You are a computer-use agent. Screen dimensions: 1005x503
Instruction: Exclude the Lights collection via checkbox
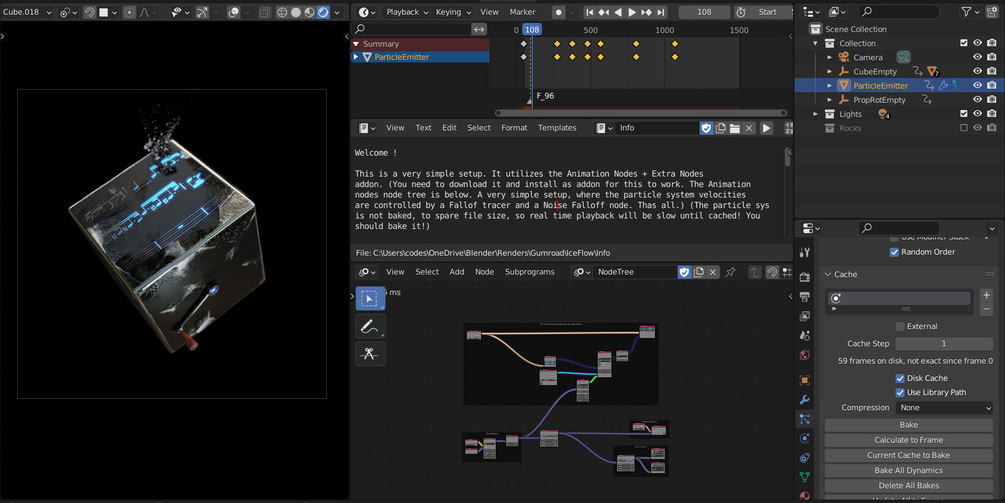coord(963,113)
